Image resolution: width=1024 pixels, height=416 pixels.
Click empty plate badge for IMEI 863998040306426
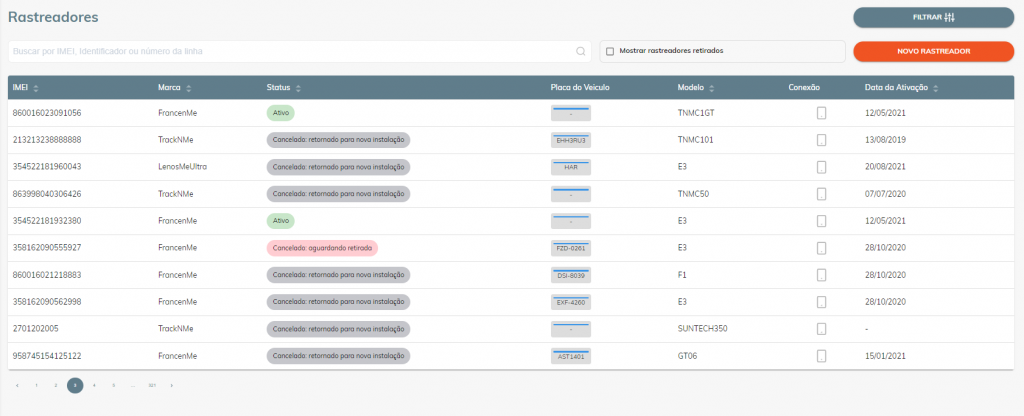(571, 194)
